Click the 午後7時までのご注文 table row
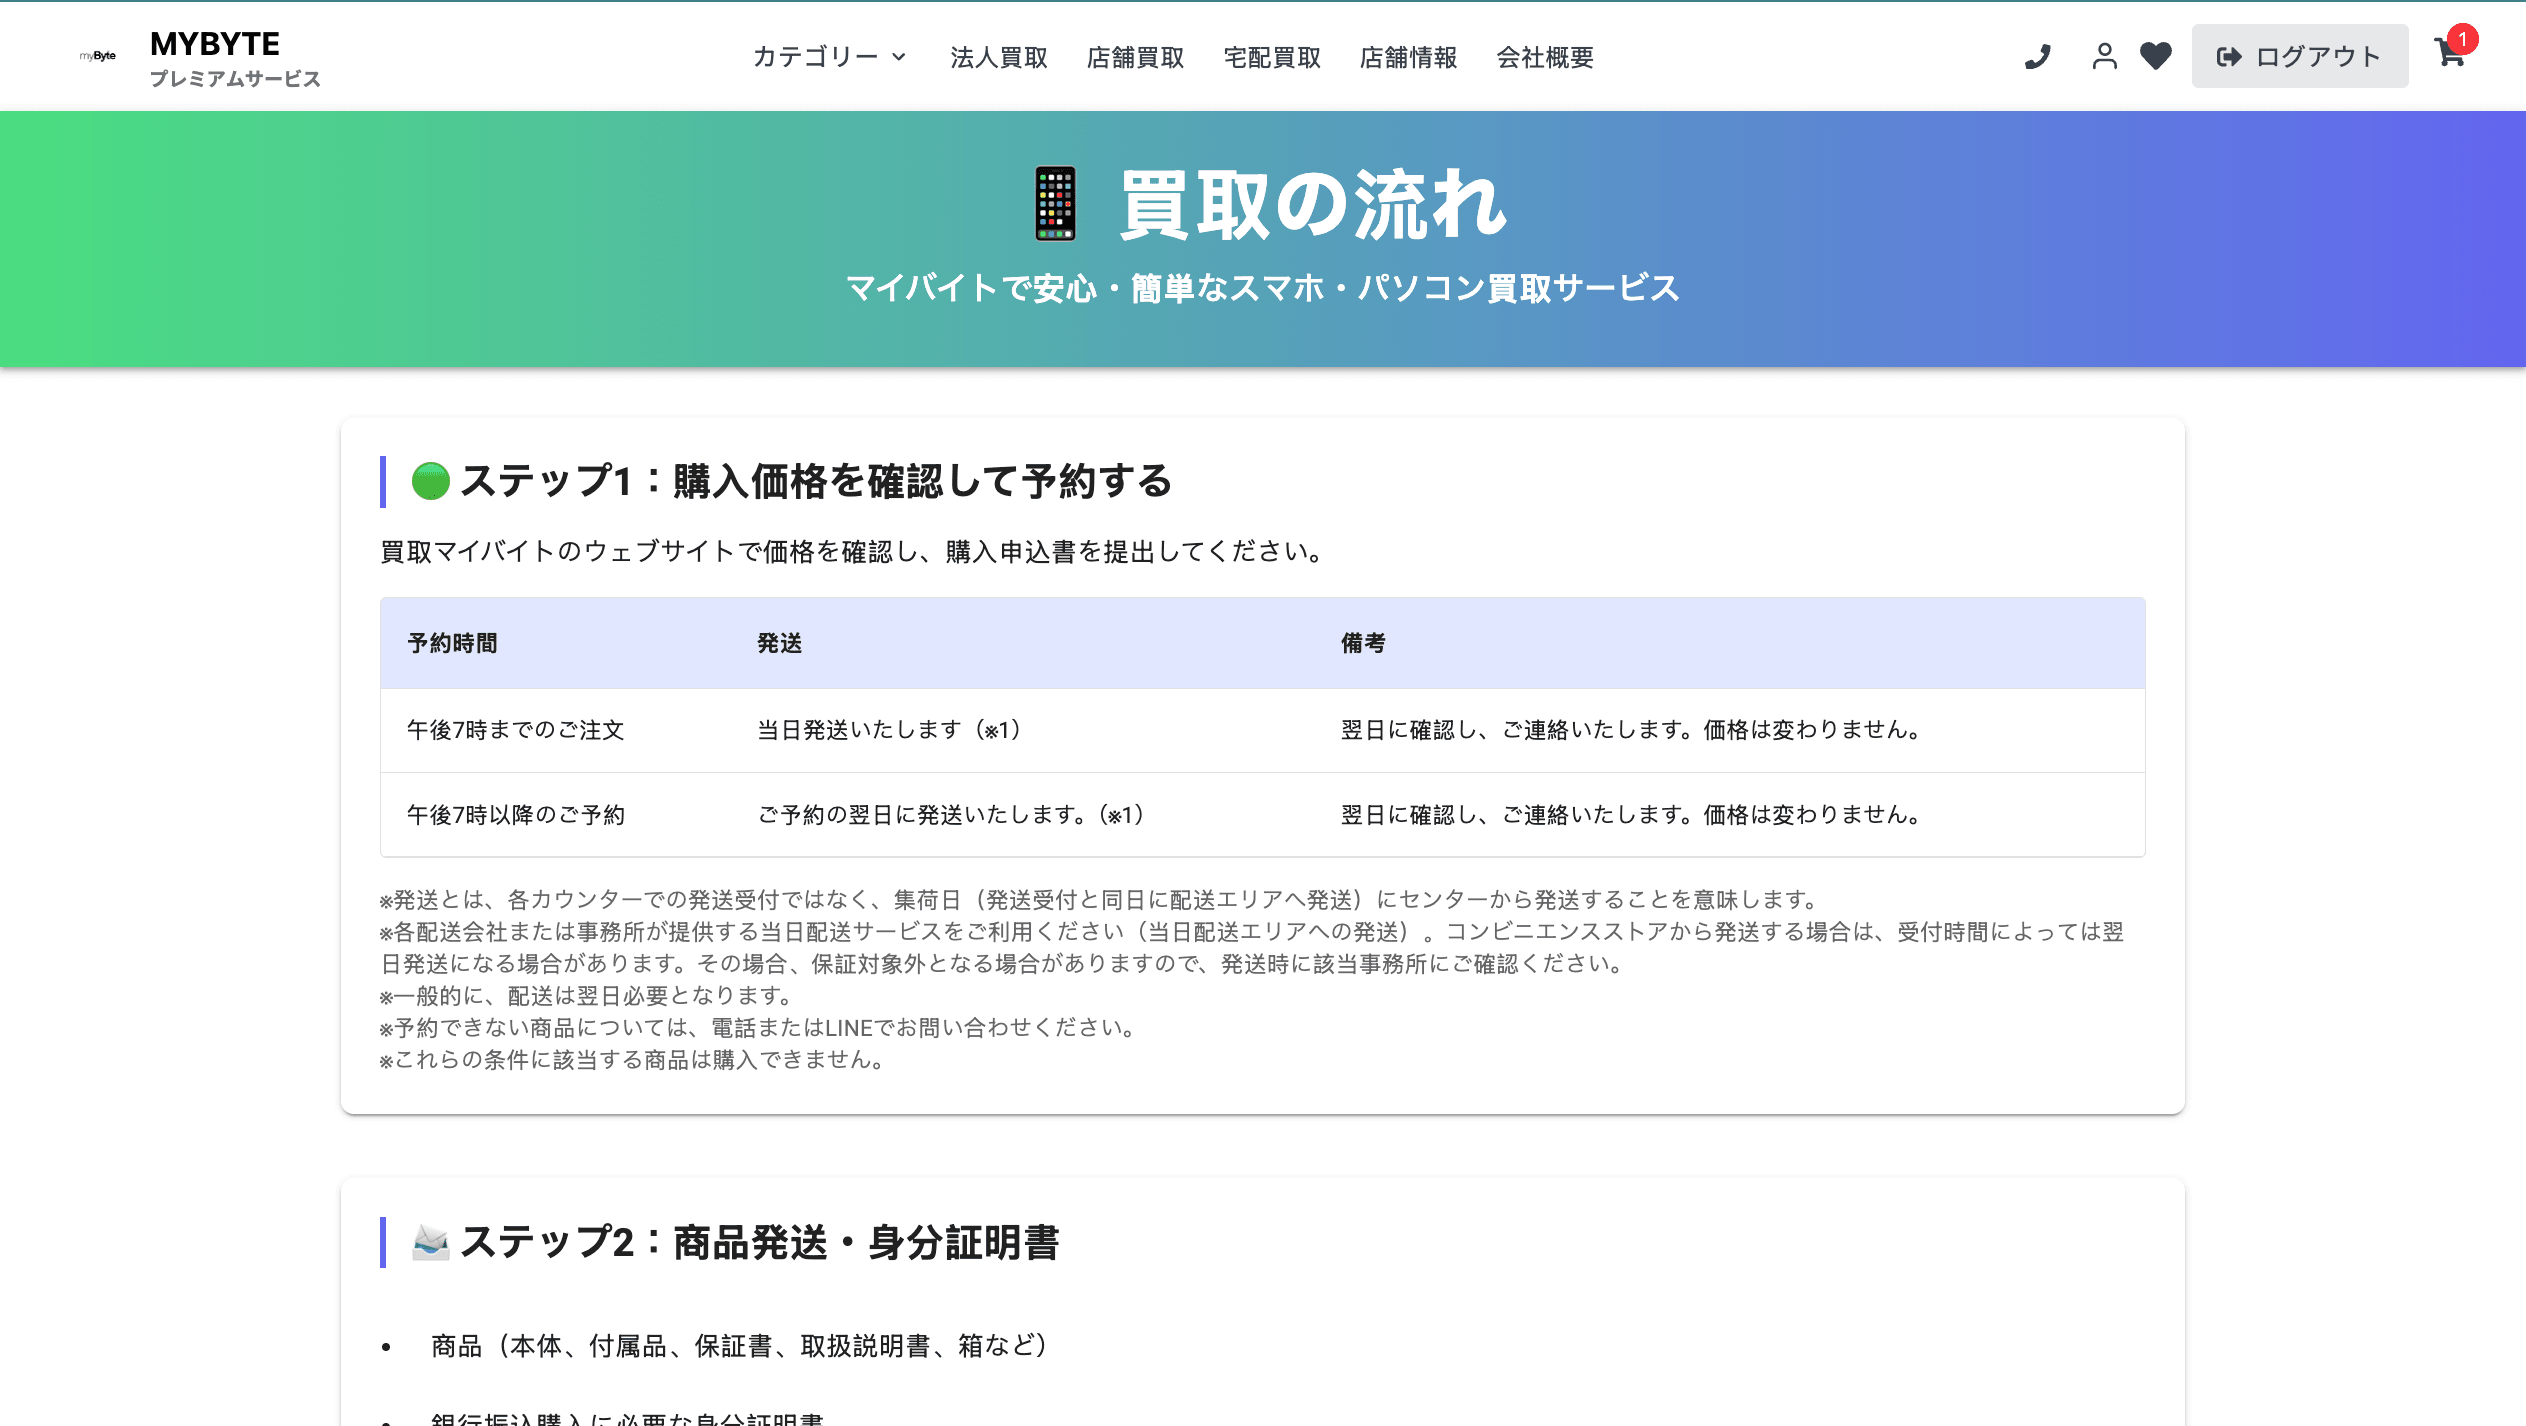Image resolution: width=2526 pixels, height=1426 pixels. [x=515, y=730]
